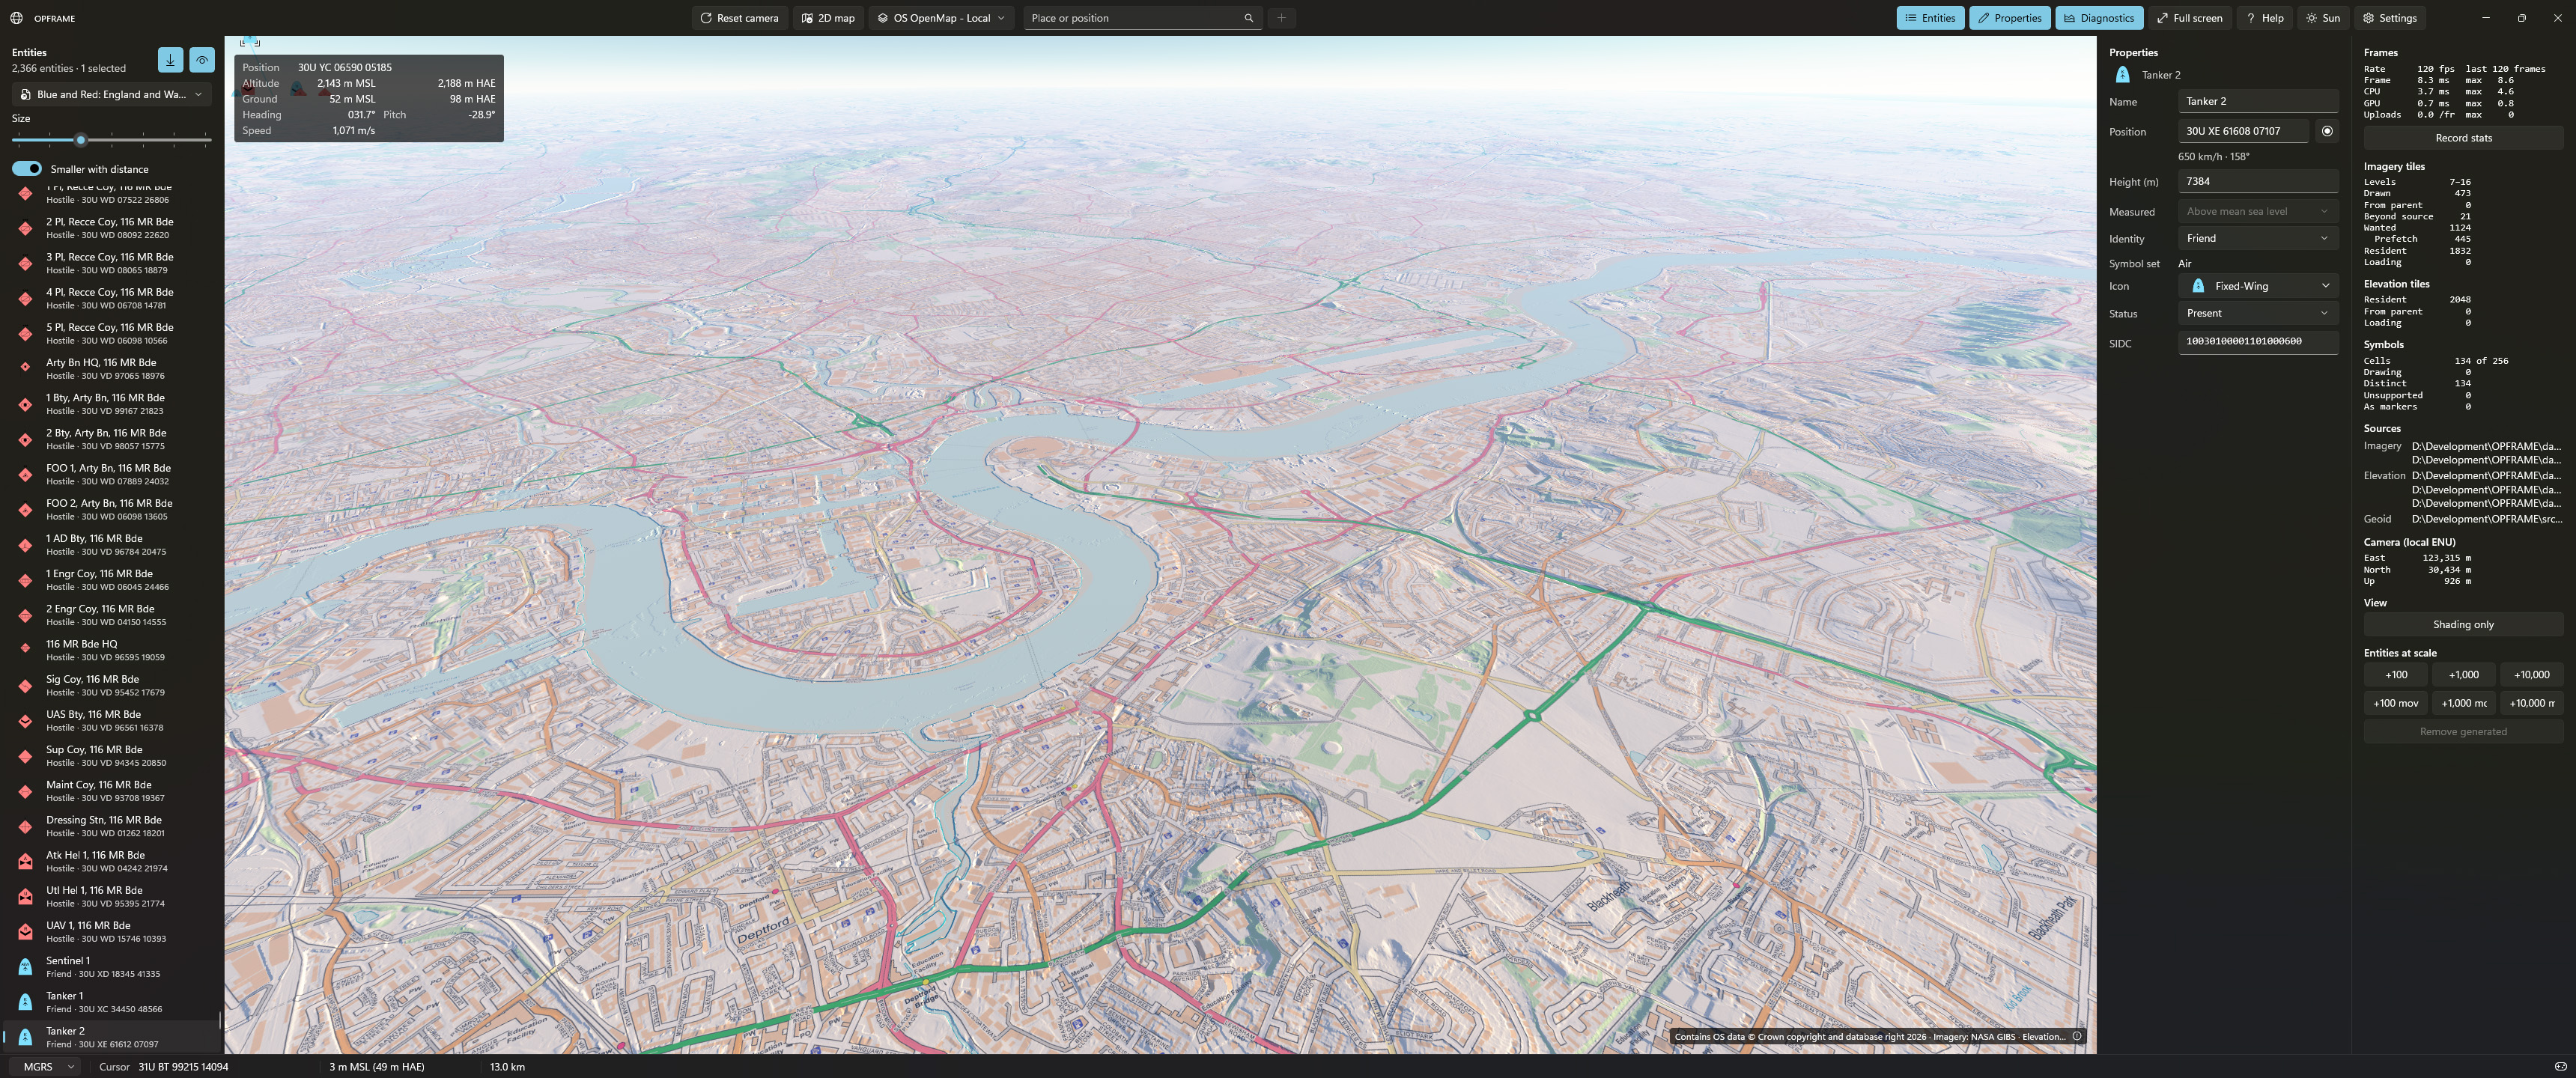Open the Help menu
The image size is (2576, 1078).
(x=2265, y=18)
